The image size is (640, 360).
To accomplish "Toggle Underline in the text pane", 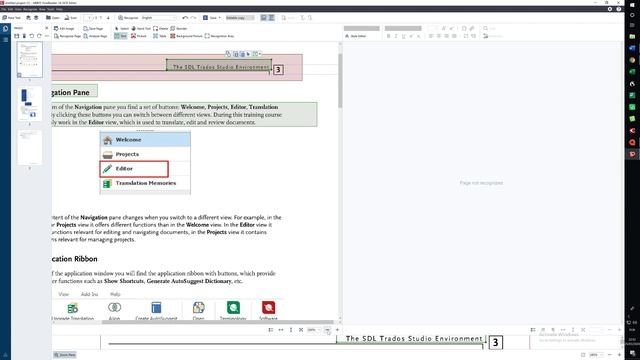I will (404, 36).
